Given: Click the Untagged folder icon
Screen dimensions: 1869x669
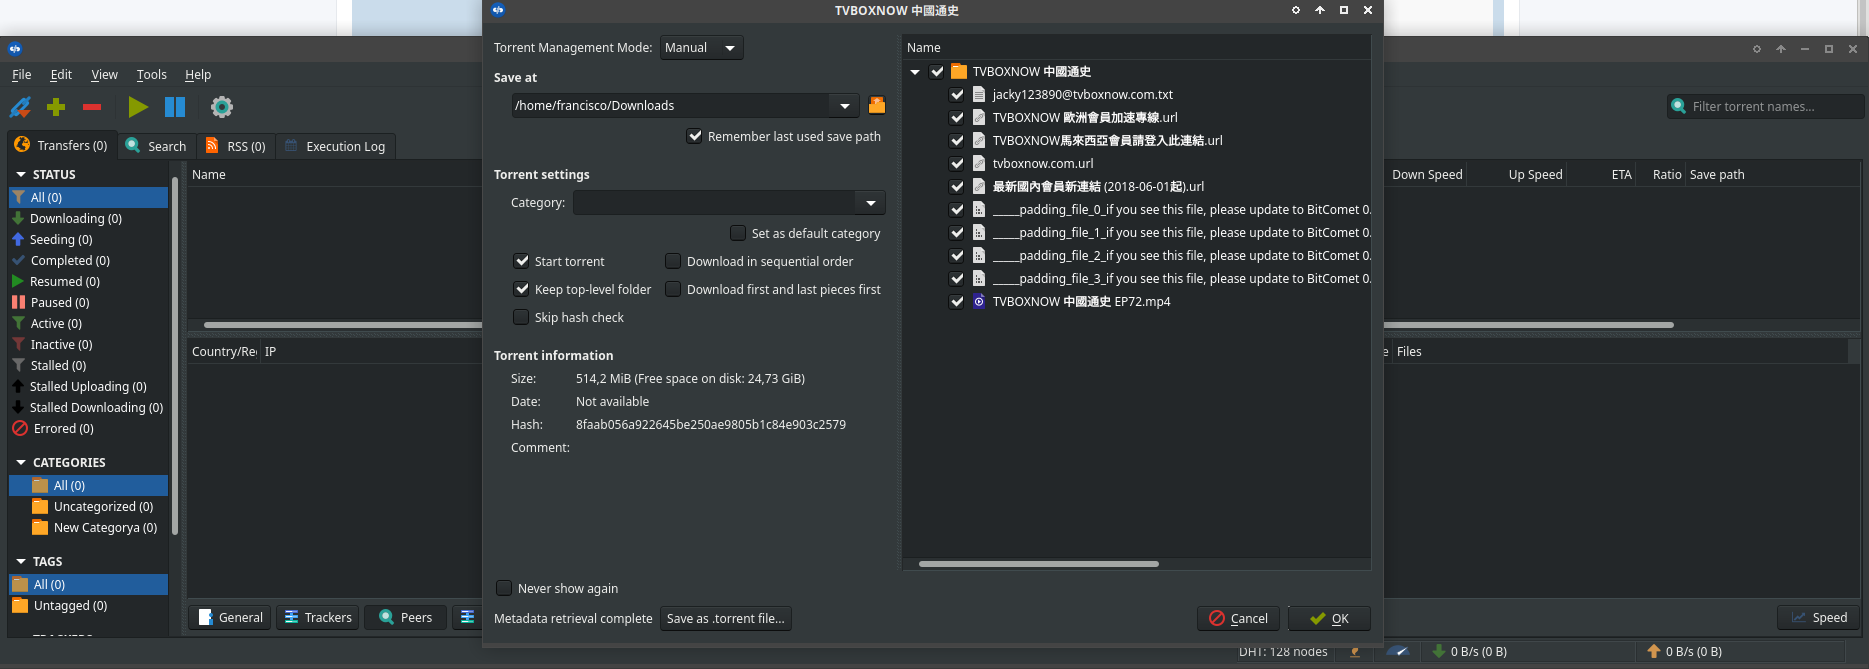Looking at the screenshot, I should (20, 605).
